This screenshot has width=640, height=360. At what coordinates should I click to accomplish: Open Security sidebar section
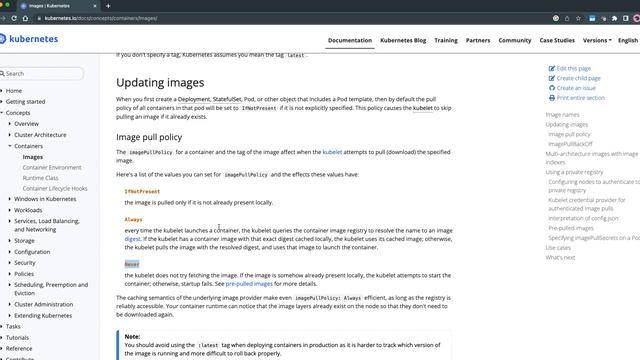[24, 263]
